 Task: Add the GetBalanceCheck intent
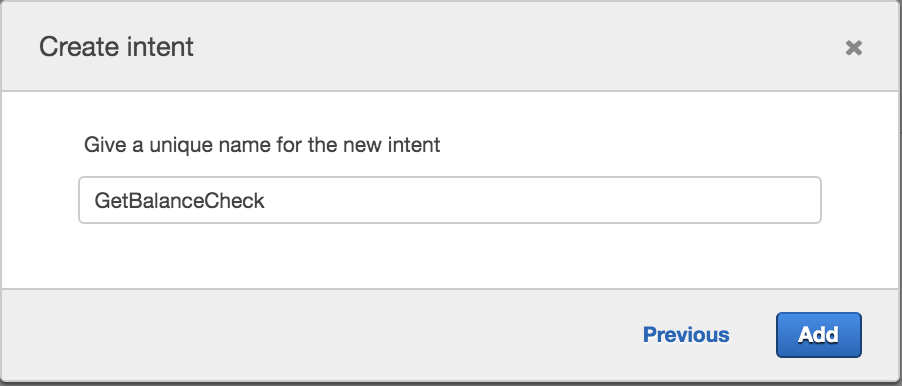pos(819,335)
